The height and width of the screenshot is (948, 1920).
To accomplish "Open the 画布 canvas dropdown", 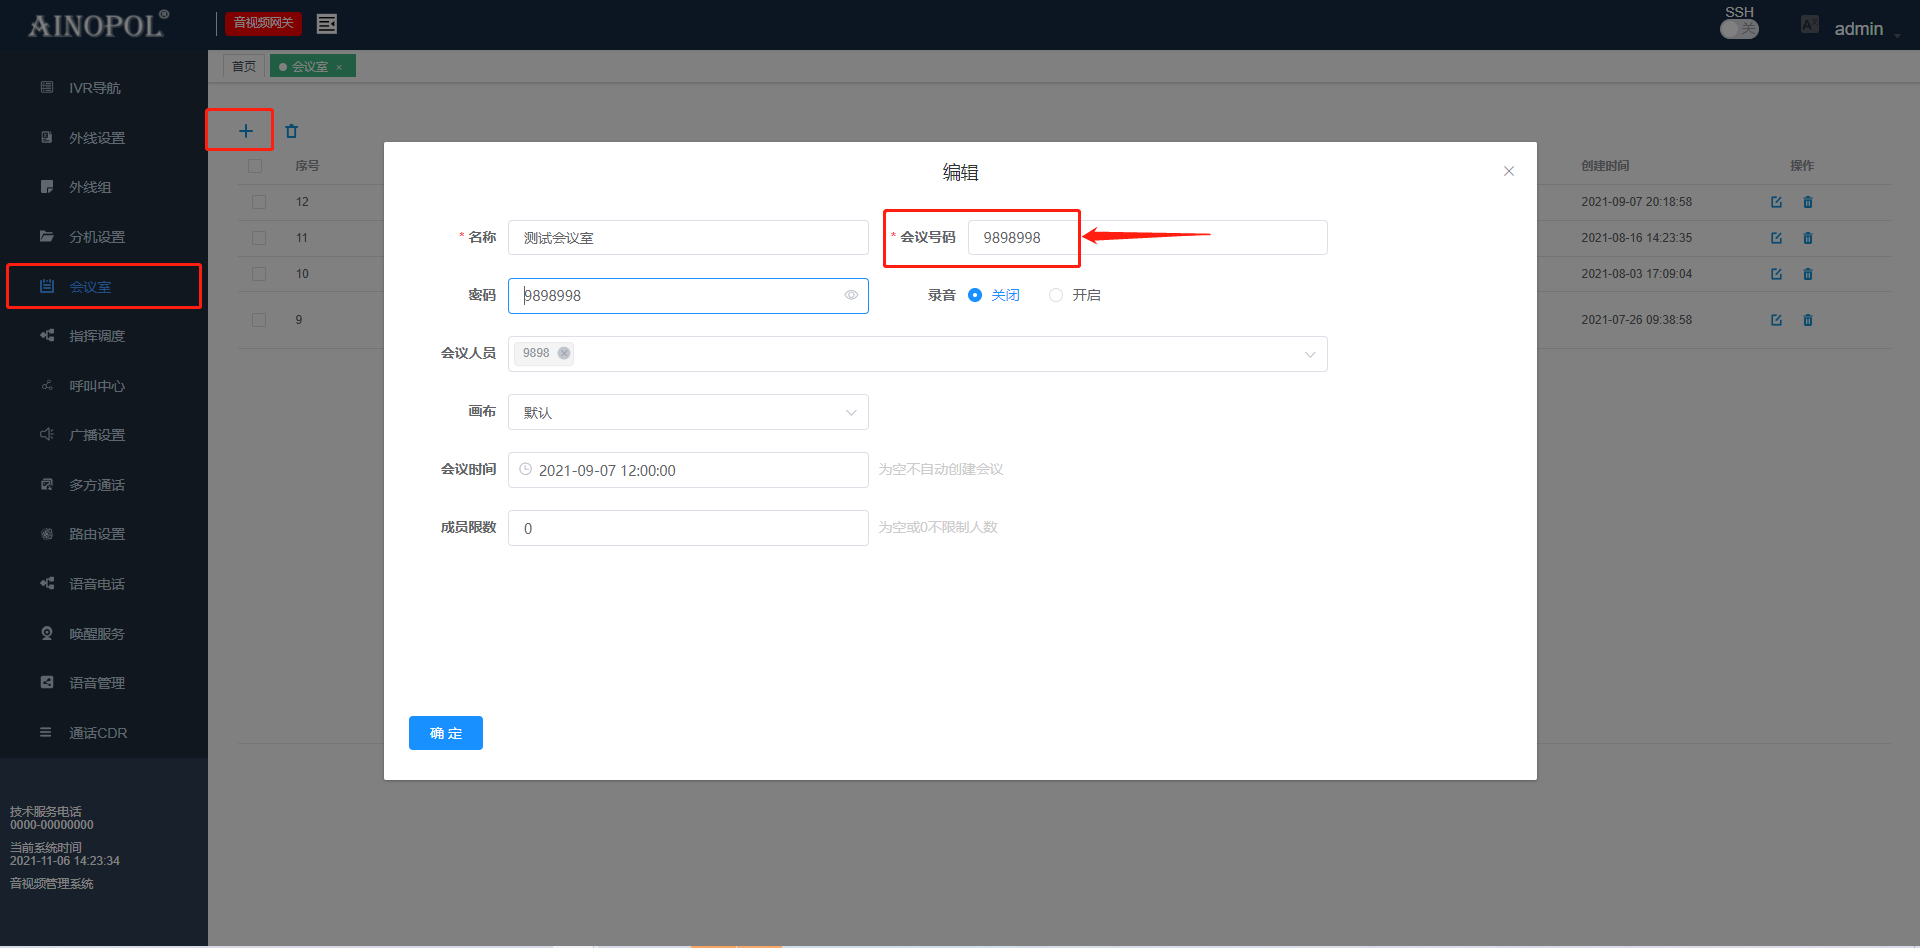I will pyautogui.click(x=850, y=412).
